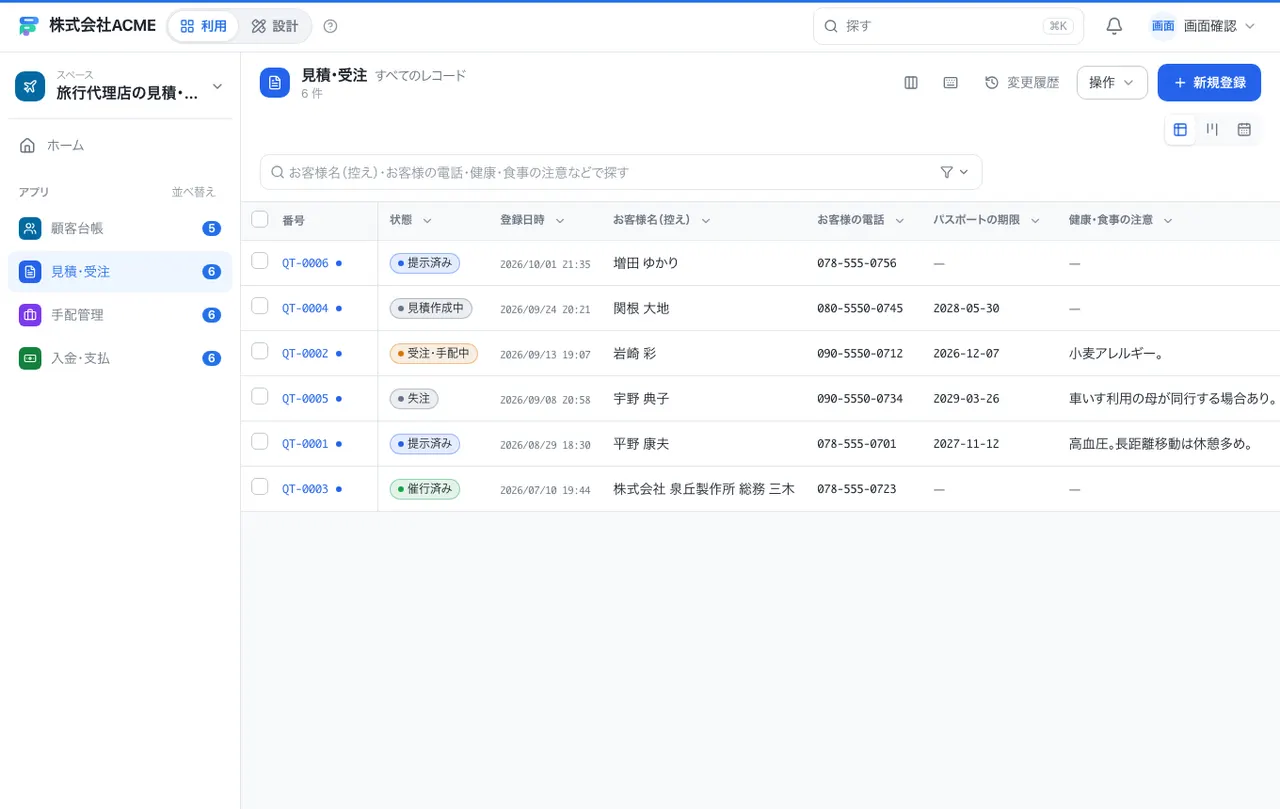Click the 見積・受注 document icon in header
Image resolution: width=1280 pixels, height=809 pixels.
pyautogui.click(x=275, y=83)
